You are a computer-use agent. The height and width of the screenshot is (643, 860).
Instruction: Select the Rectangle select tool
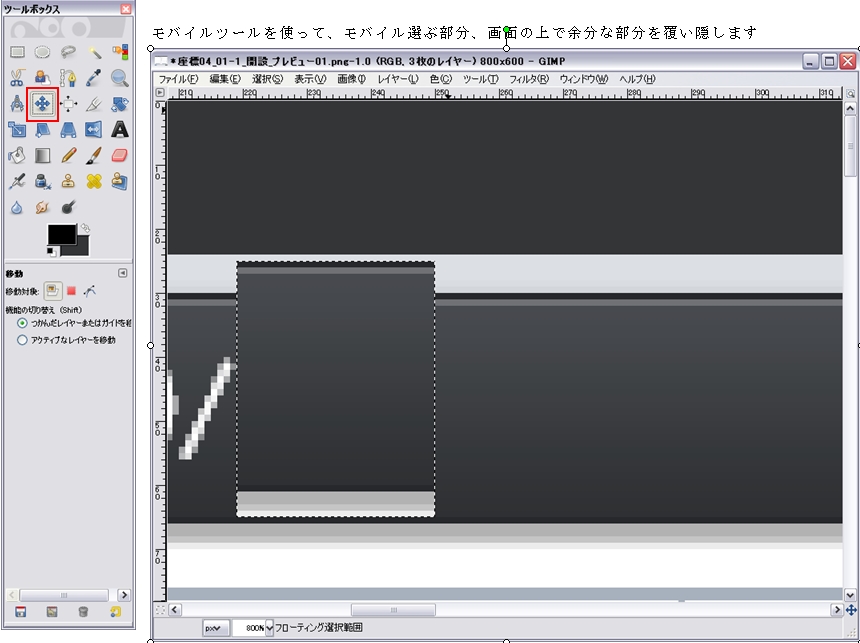point(17,52)
